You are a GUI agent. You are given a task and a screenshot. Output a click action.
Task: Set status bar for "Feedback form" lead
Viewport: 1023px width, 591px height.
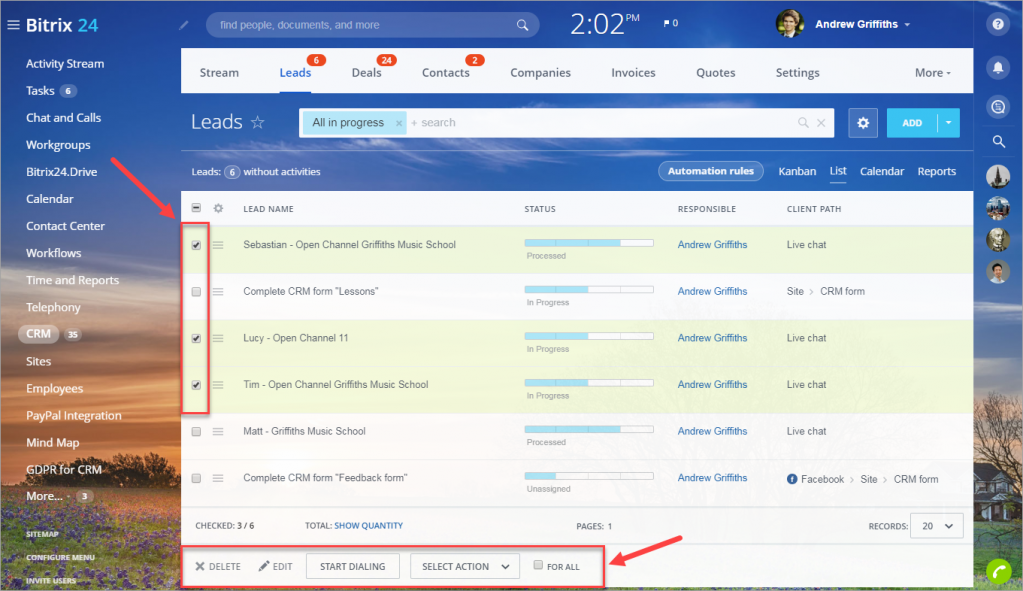[x=588, y=476]
